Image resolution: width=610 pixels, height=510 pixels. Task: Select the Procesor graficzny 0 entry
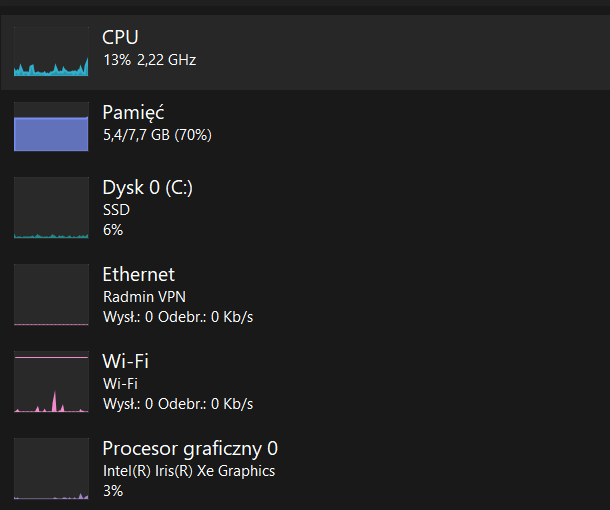[x=190, y=448]
